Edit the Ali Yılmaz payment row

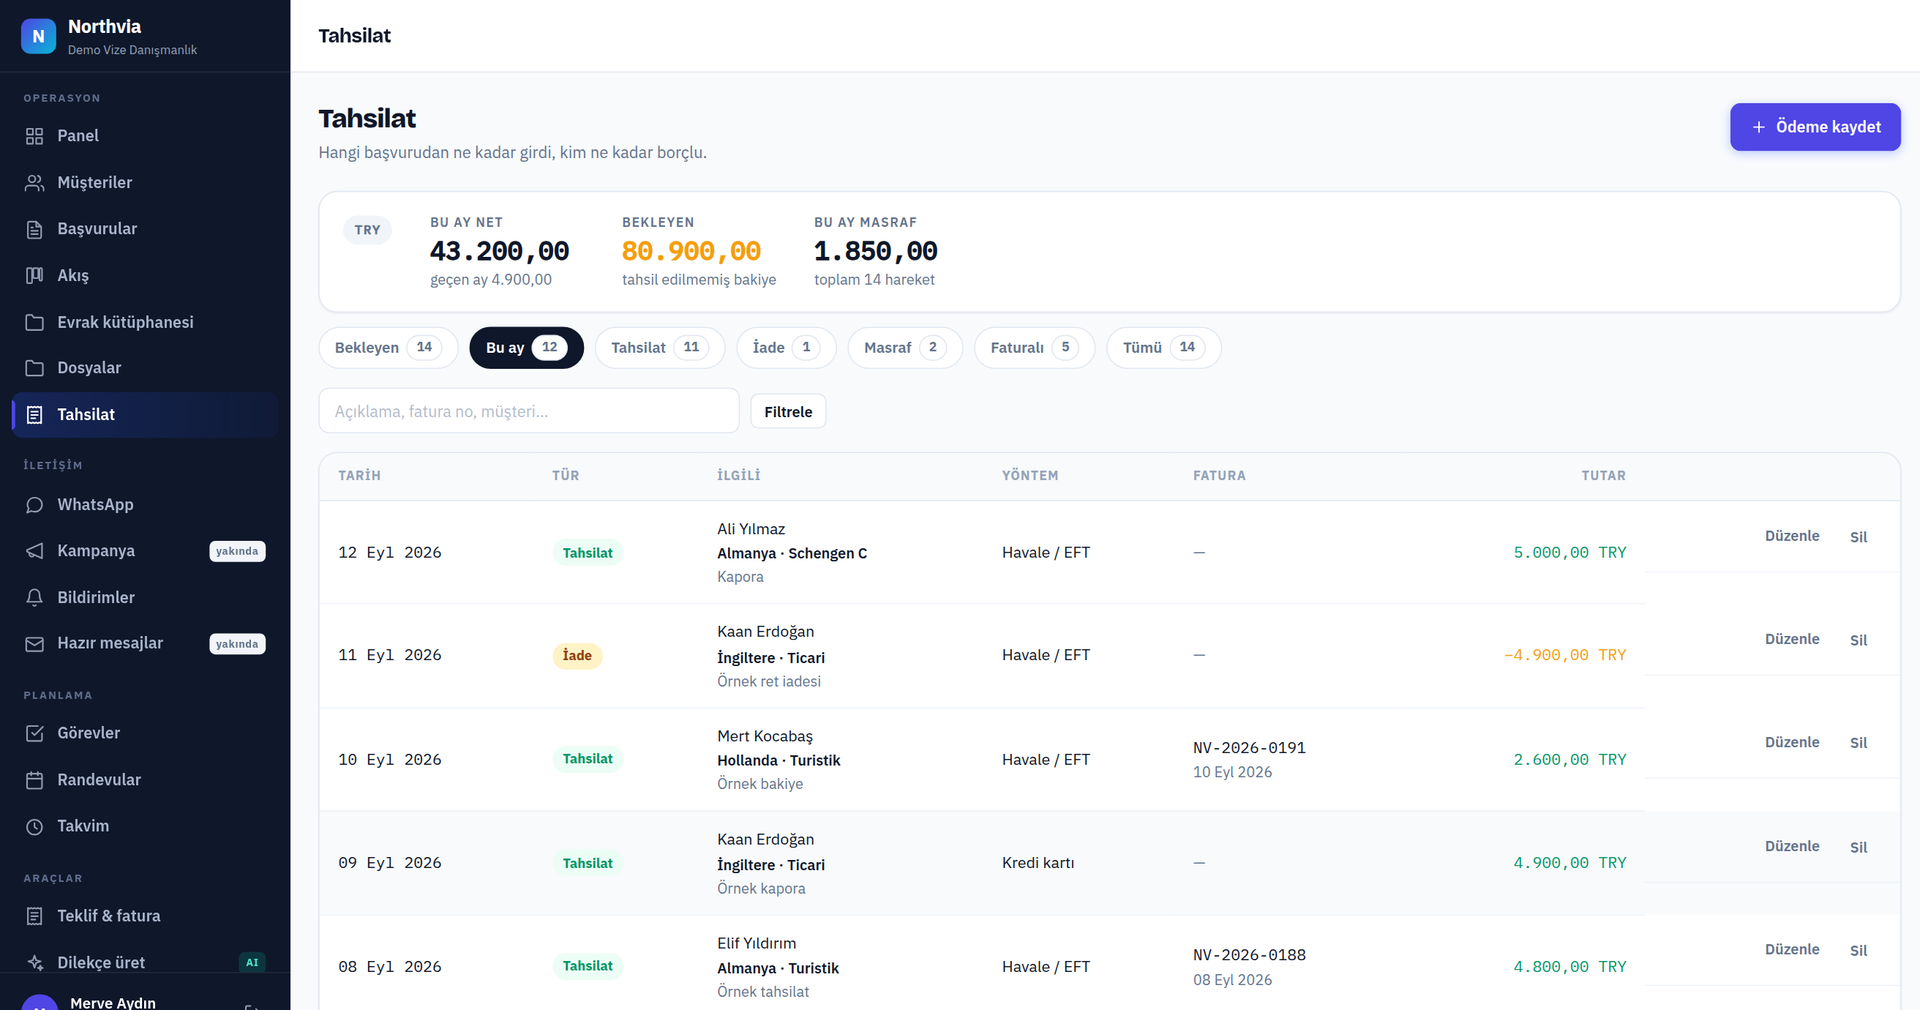1791,536
